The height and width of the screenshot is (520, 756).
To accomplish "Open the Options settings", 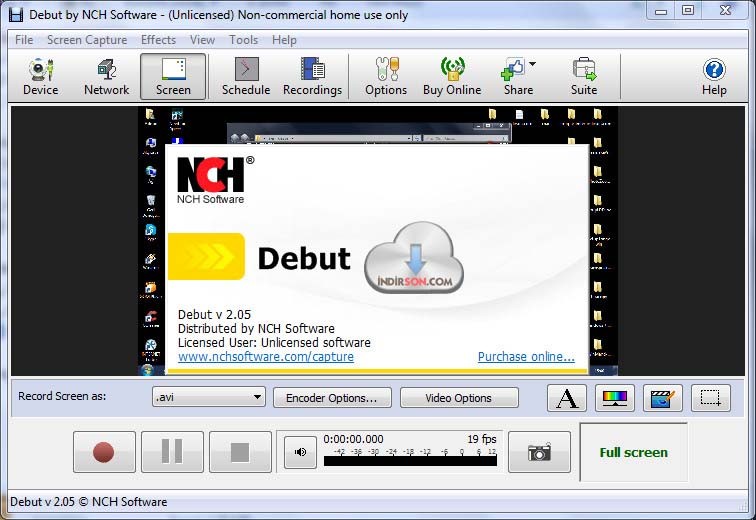I will 386,77.
